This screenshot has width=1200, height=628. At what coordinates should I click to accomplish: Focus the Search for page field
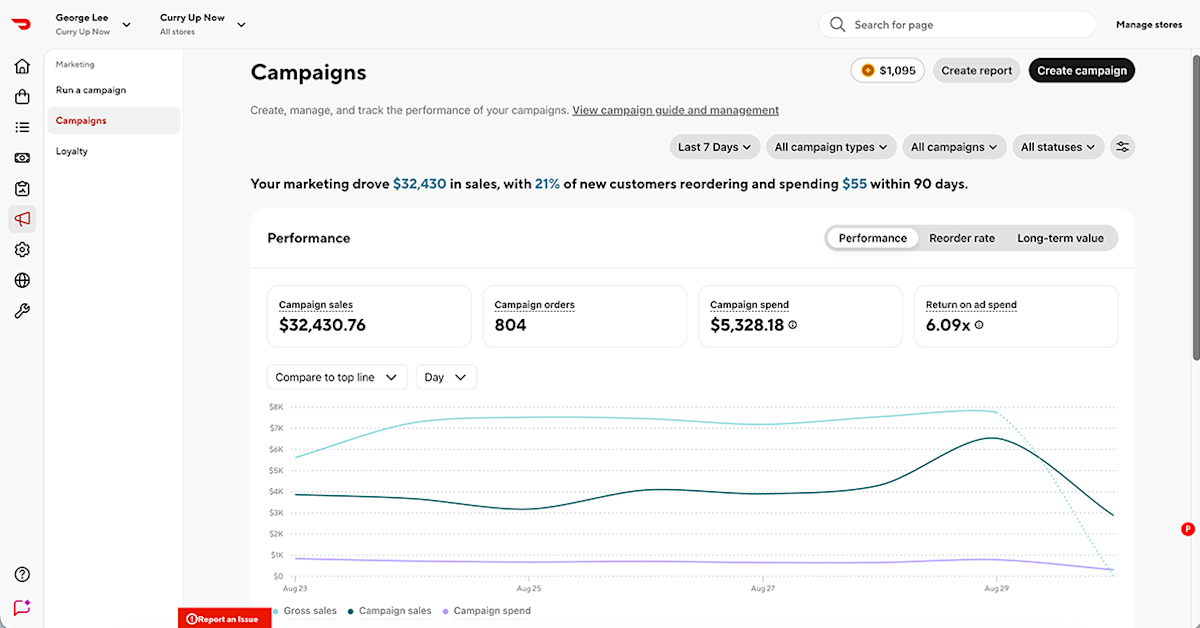pos(957,24)
